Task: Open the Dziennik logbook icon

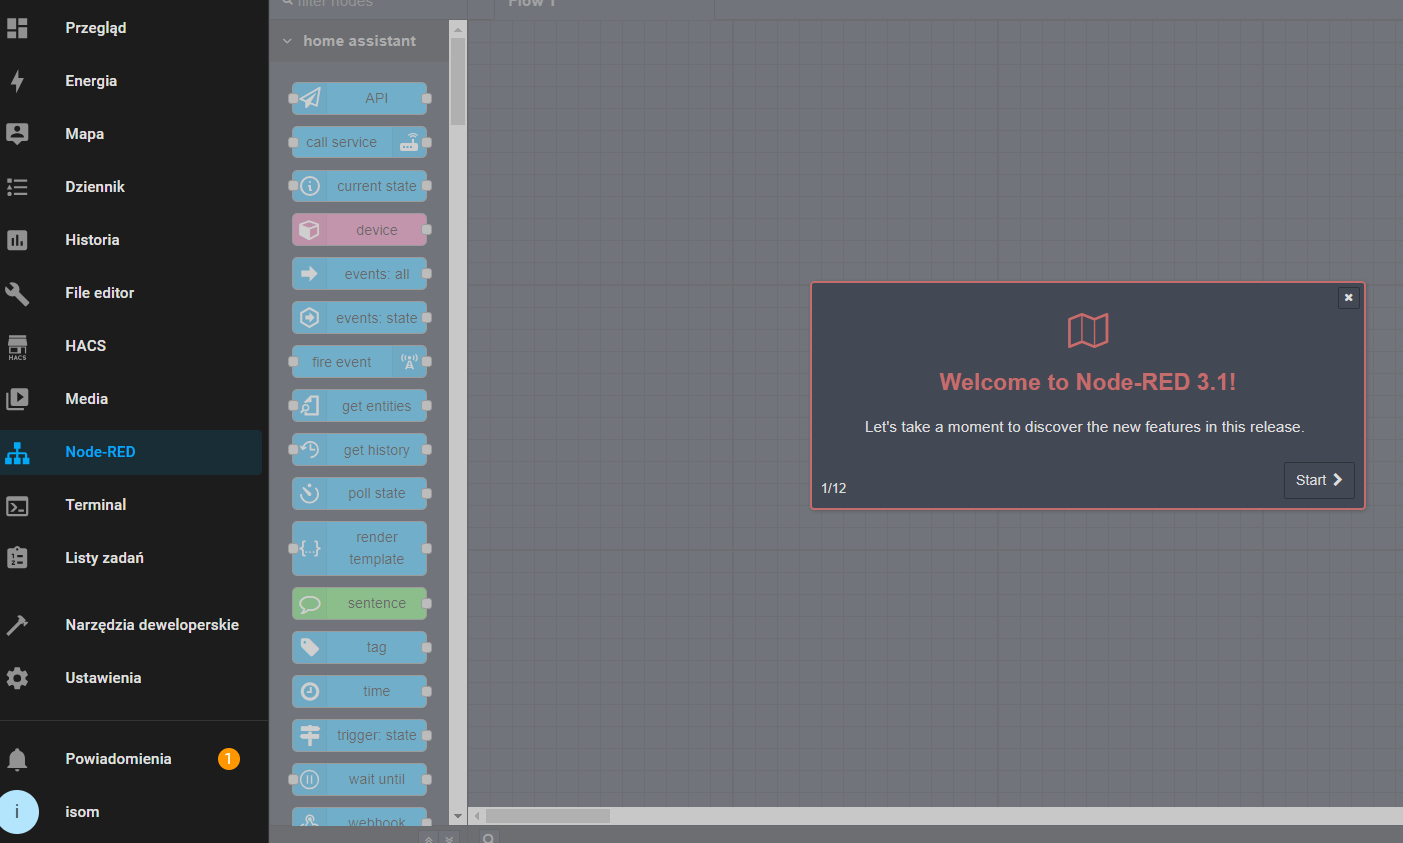Action: [x=17, y=187]
